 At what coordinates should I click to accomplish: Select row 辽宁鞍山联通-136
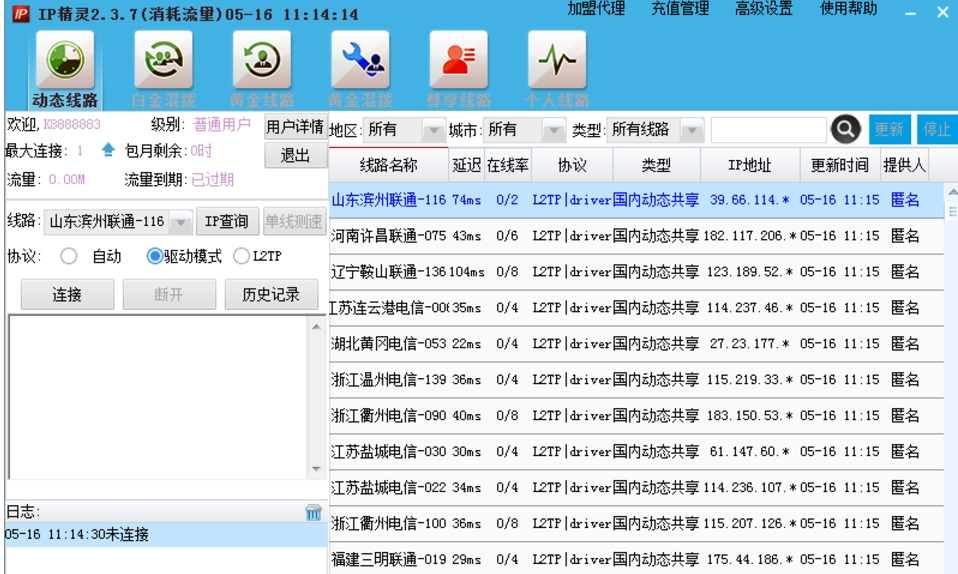tap(636, 271)
